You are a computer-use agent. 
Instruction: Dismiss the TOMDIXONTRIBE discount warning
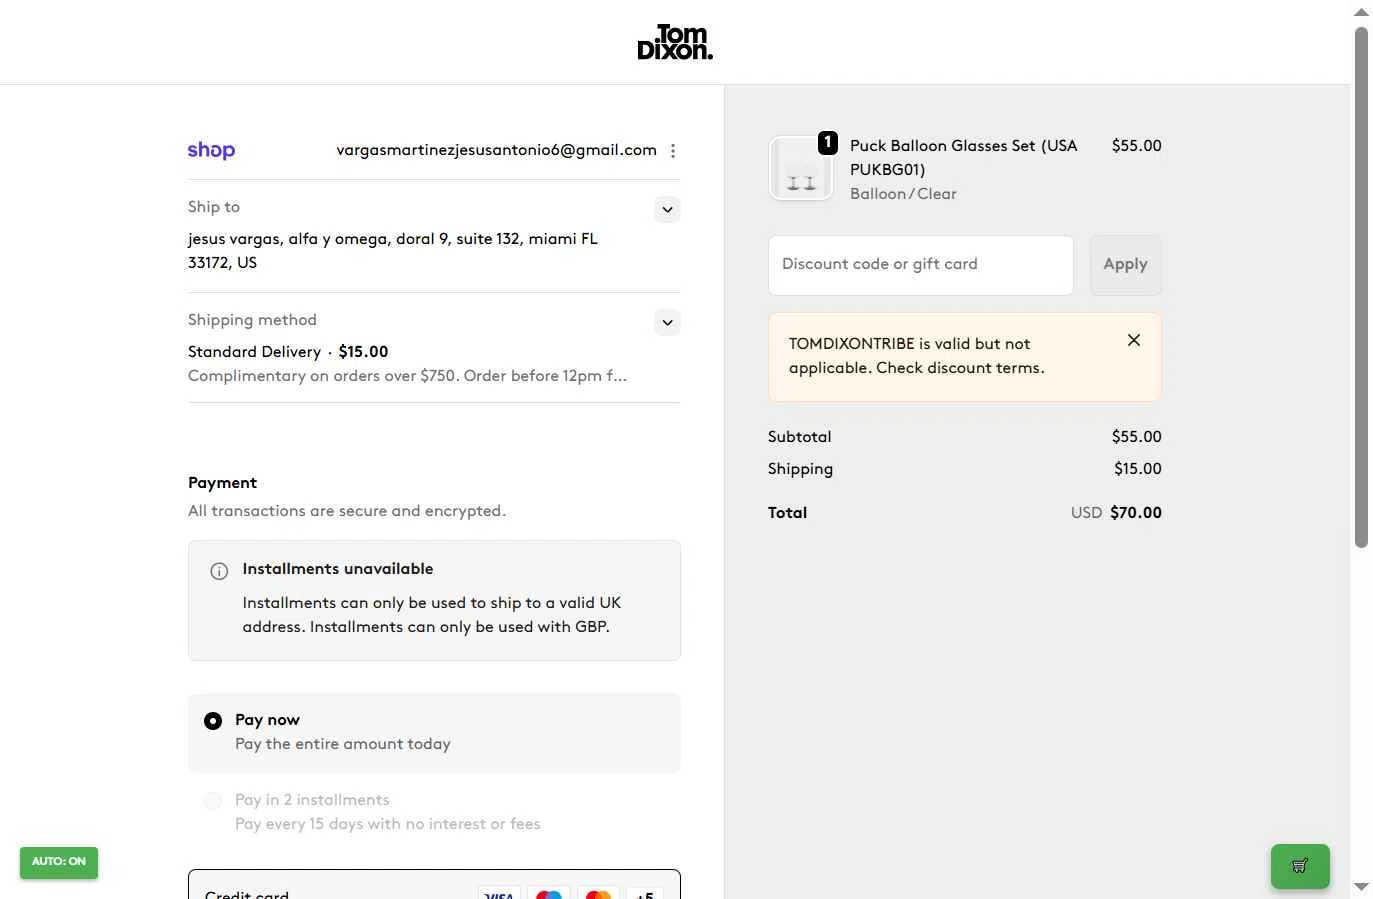[x=1134, y=340]
